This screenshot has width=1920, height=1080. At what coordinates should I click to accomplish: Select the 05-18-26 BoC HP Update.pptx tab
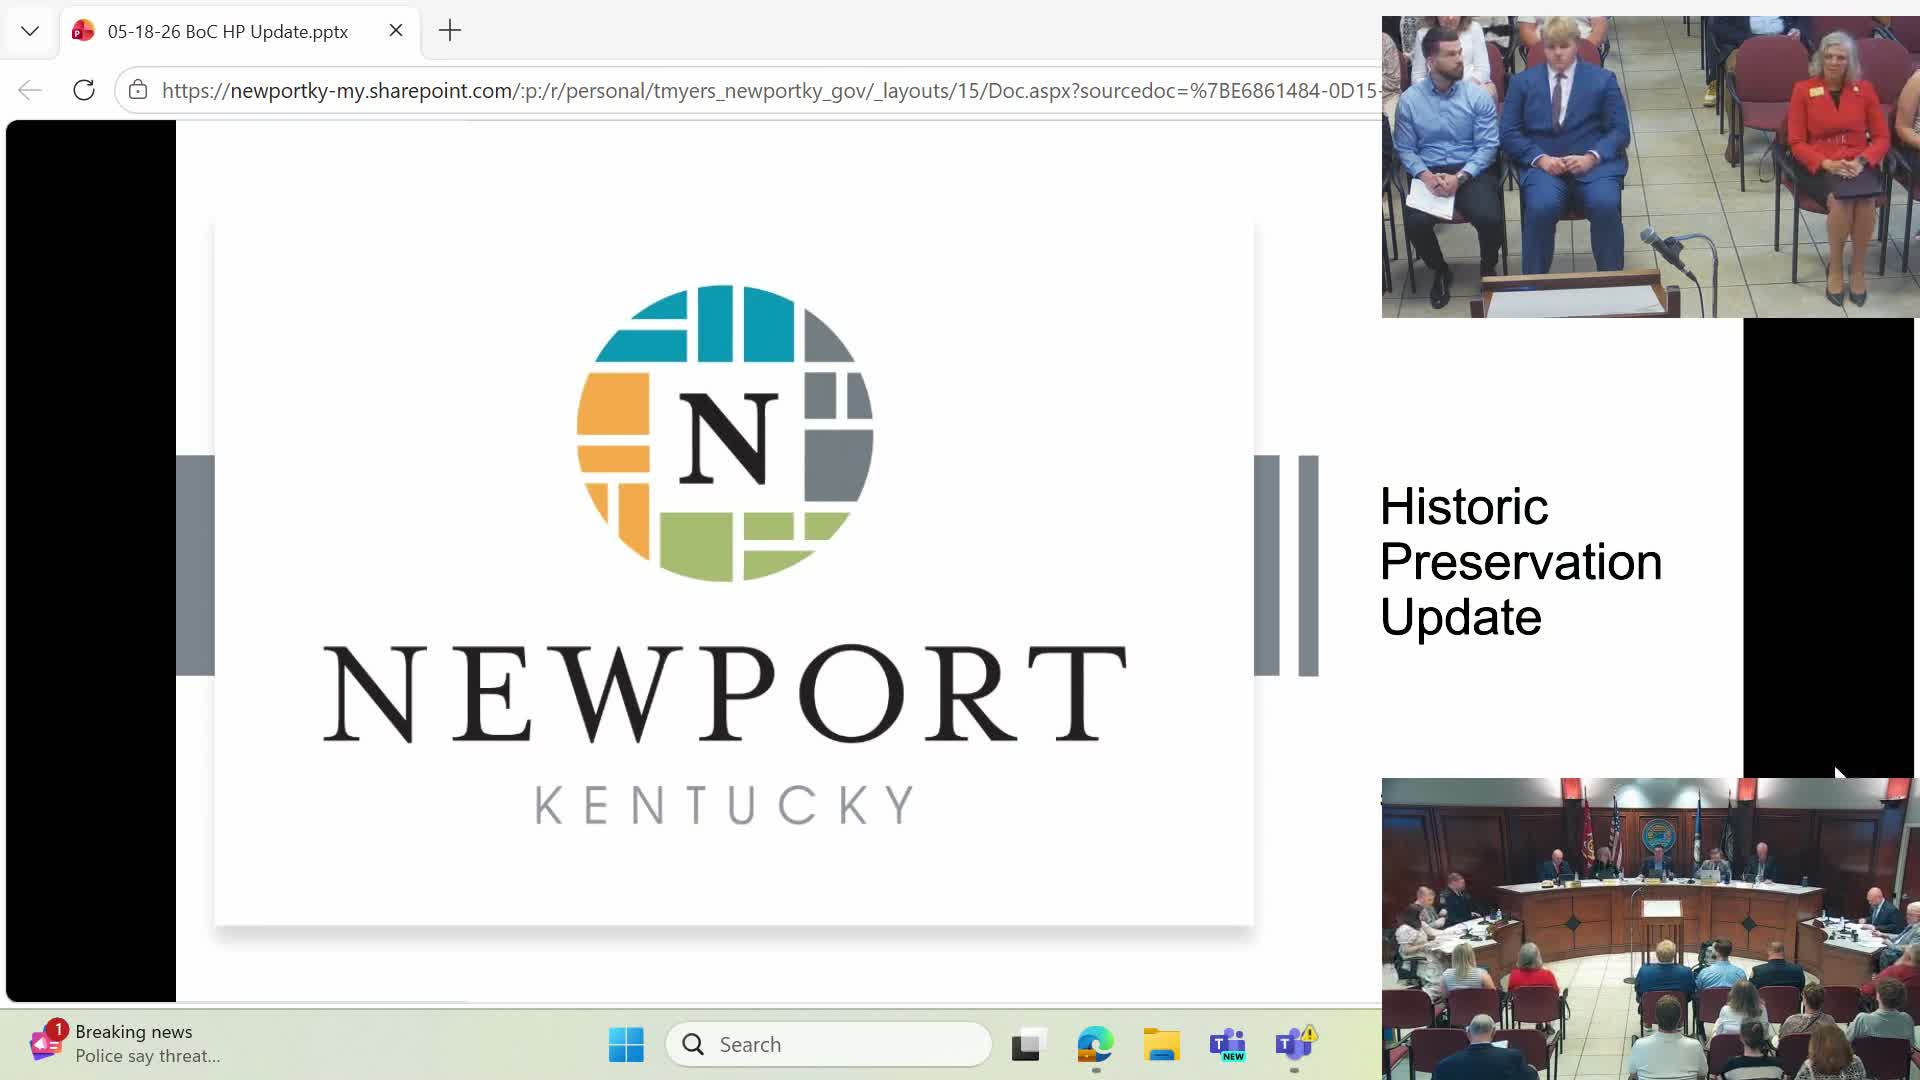coord(240,31)
